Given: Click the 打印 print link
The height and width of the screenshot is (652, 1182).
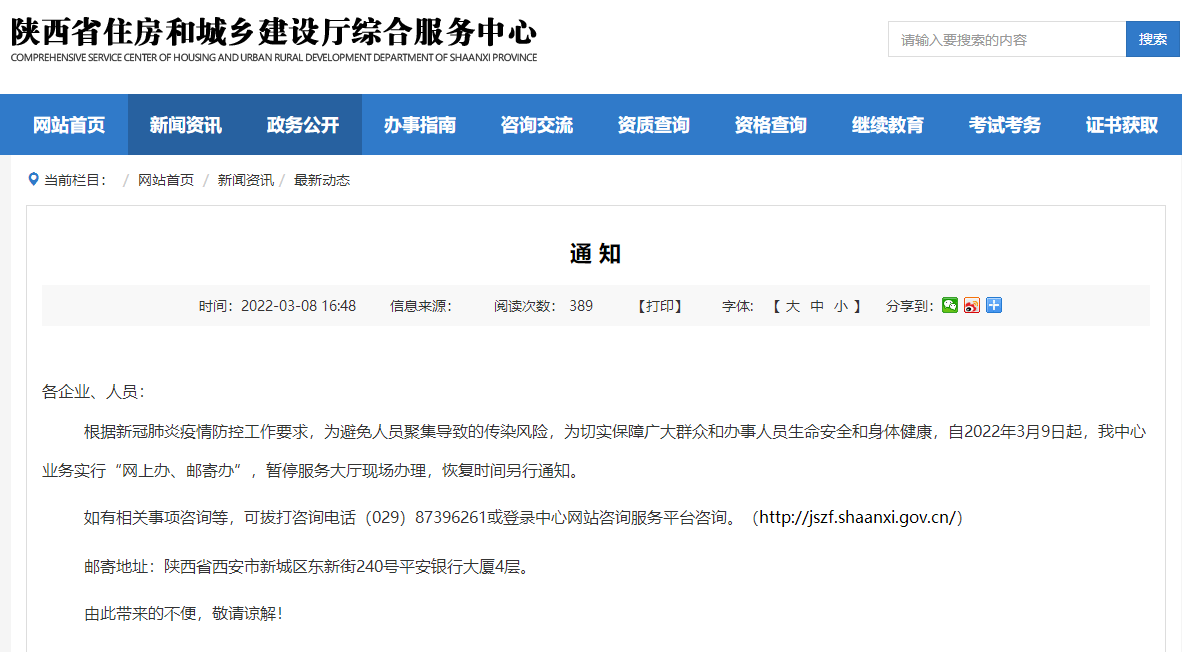Looking at the screenshot, I should [x=660, y=306].
